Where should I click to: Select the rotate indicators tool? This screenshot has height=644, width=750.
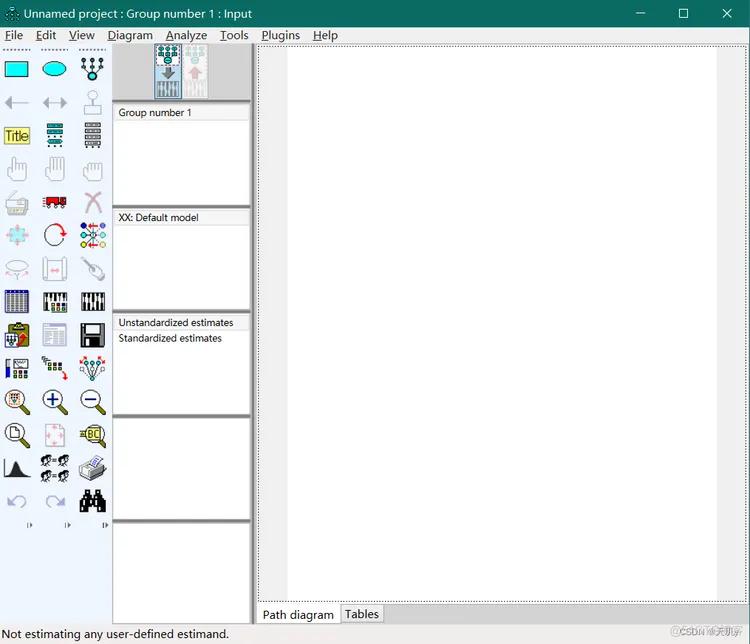(x=55, y=235)
